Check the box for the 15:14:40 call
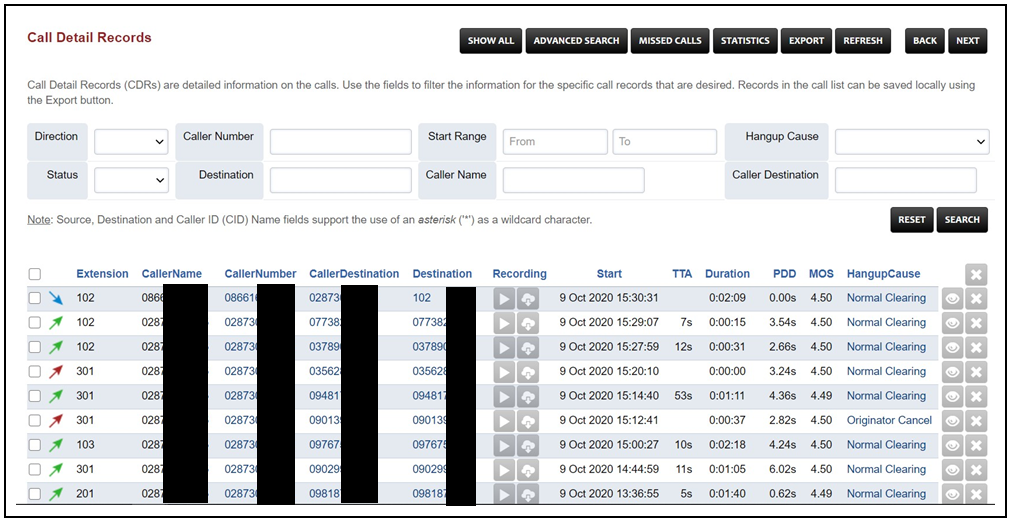 (x=35, y=396)
